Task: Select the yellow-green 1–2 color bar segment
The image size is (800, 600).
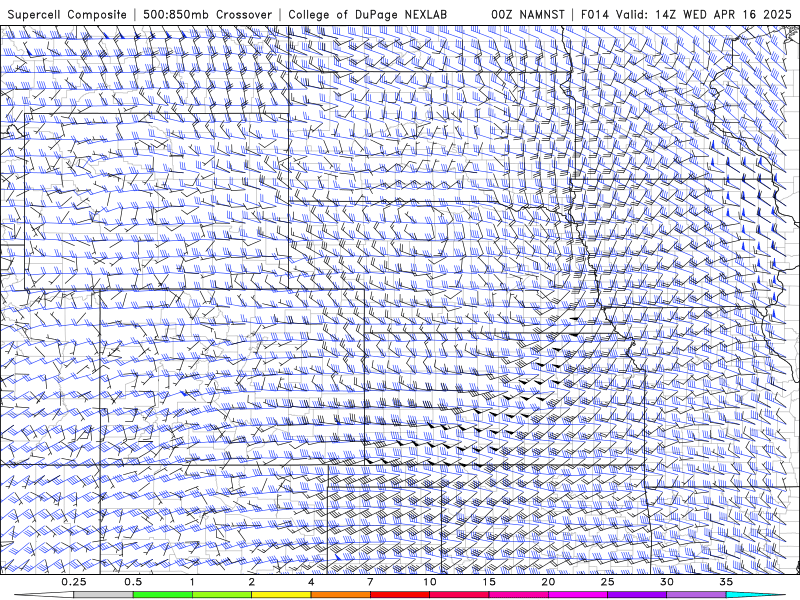Action: [221, 595]
